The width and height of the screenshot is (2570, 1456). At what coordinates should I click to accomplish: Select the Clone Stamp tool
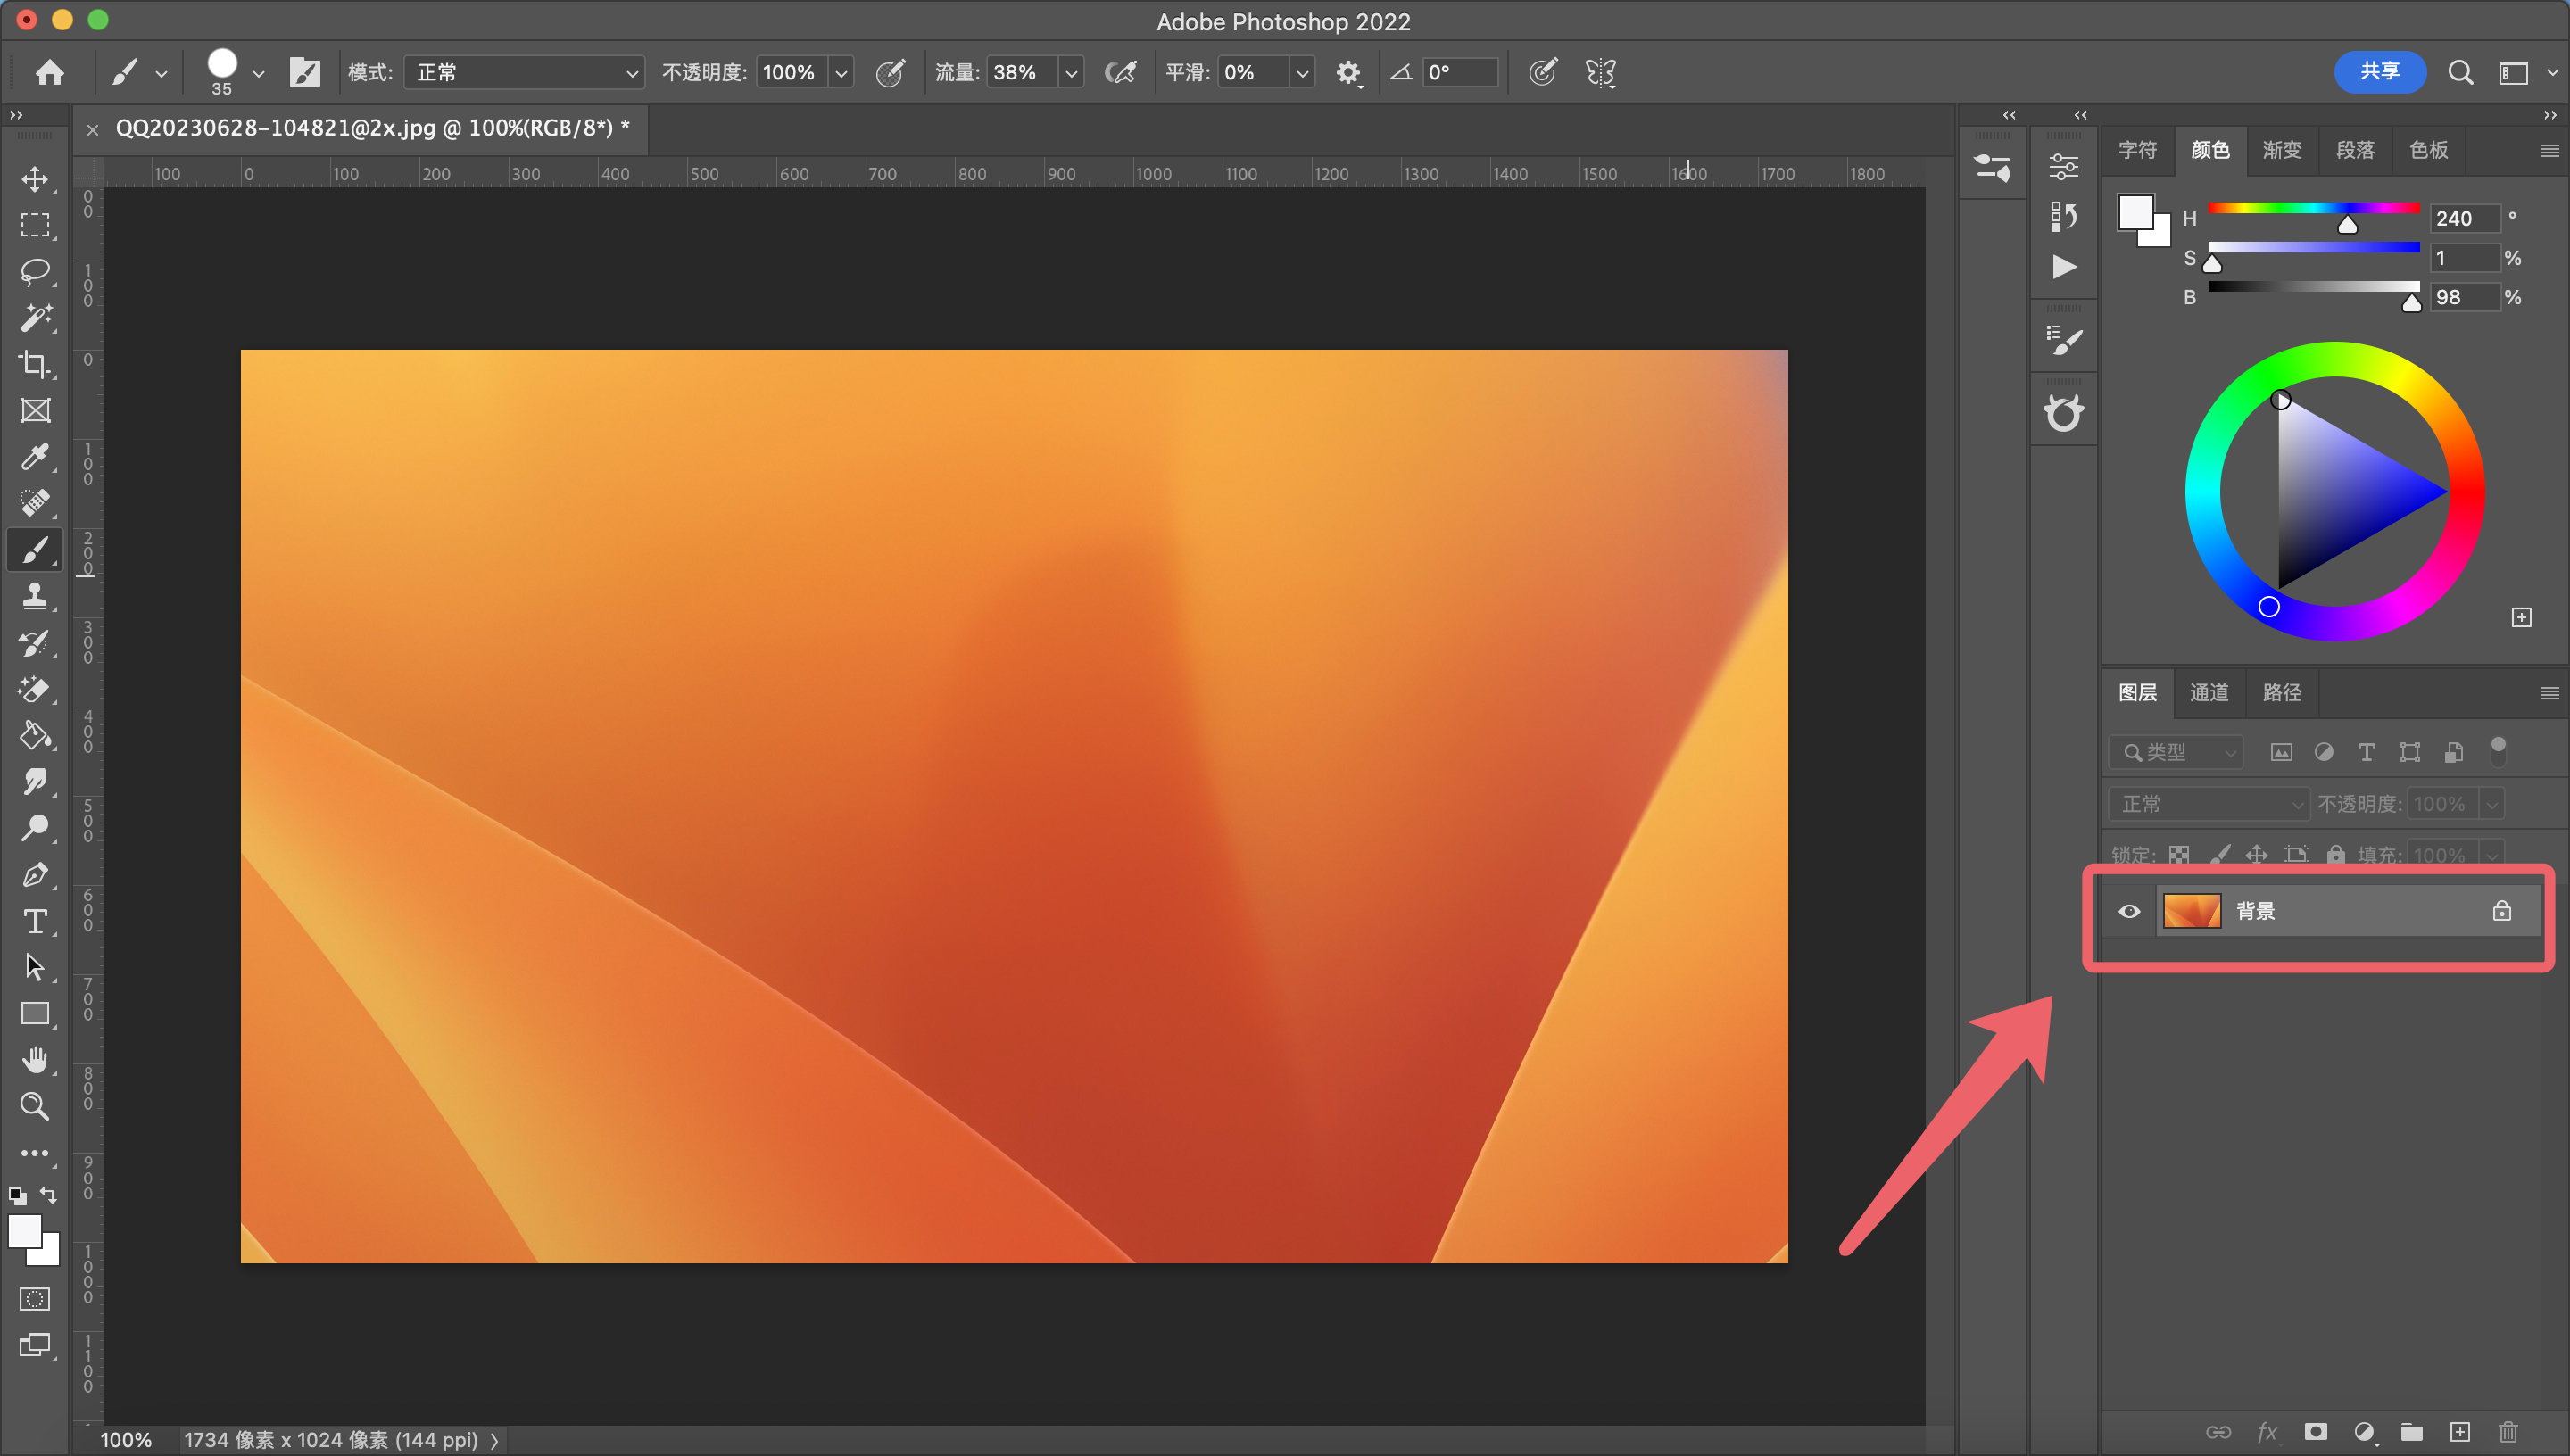tap(35, 596)
